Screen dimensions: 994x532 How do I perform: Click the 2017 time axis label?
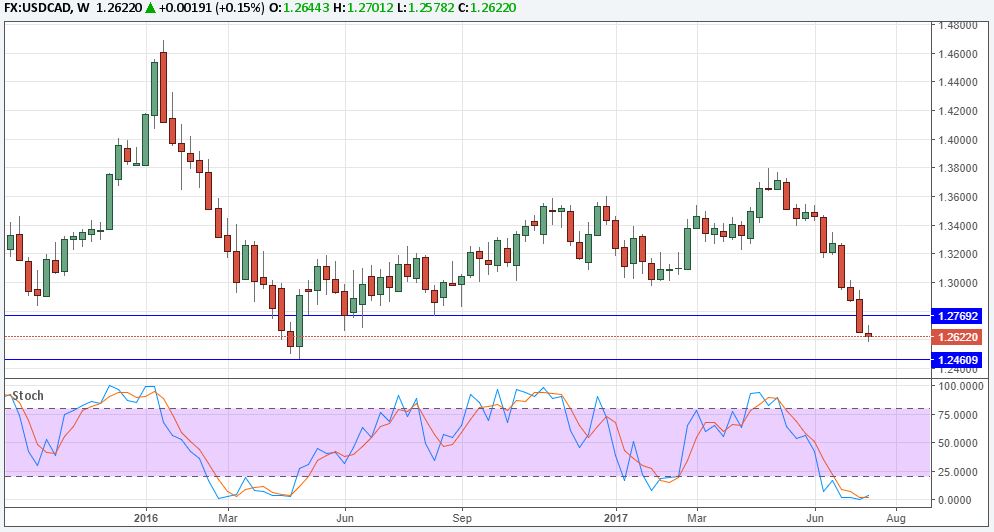tap(616, 517)
